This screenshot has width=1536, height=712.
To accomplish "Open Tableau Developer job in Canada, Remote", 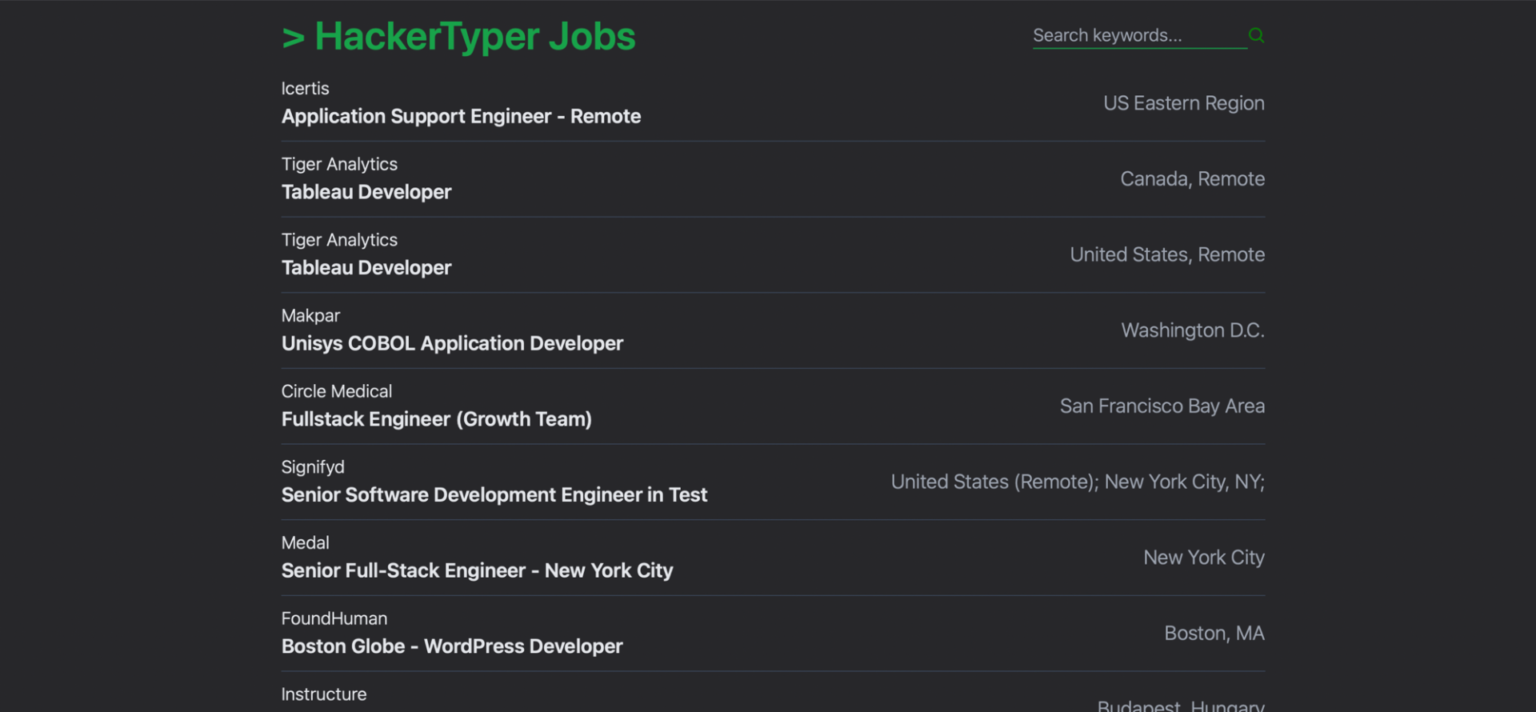I will pyautogui.click(x=366, y=192).
